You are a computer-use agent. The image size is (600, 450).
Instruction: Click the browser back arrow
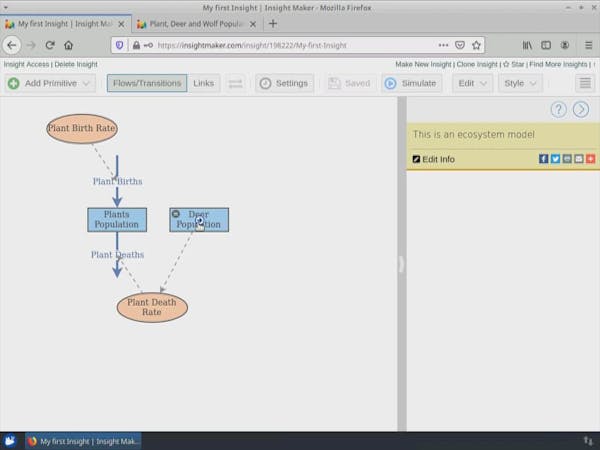pos(12,45)
